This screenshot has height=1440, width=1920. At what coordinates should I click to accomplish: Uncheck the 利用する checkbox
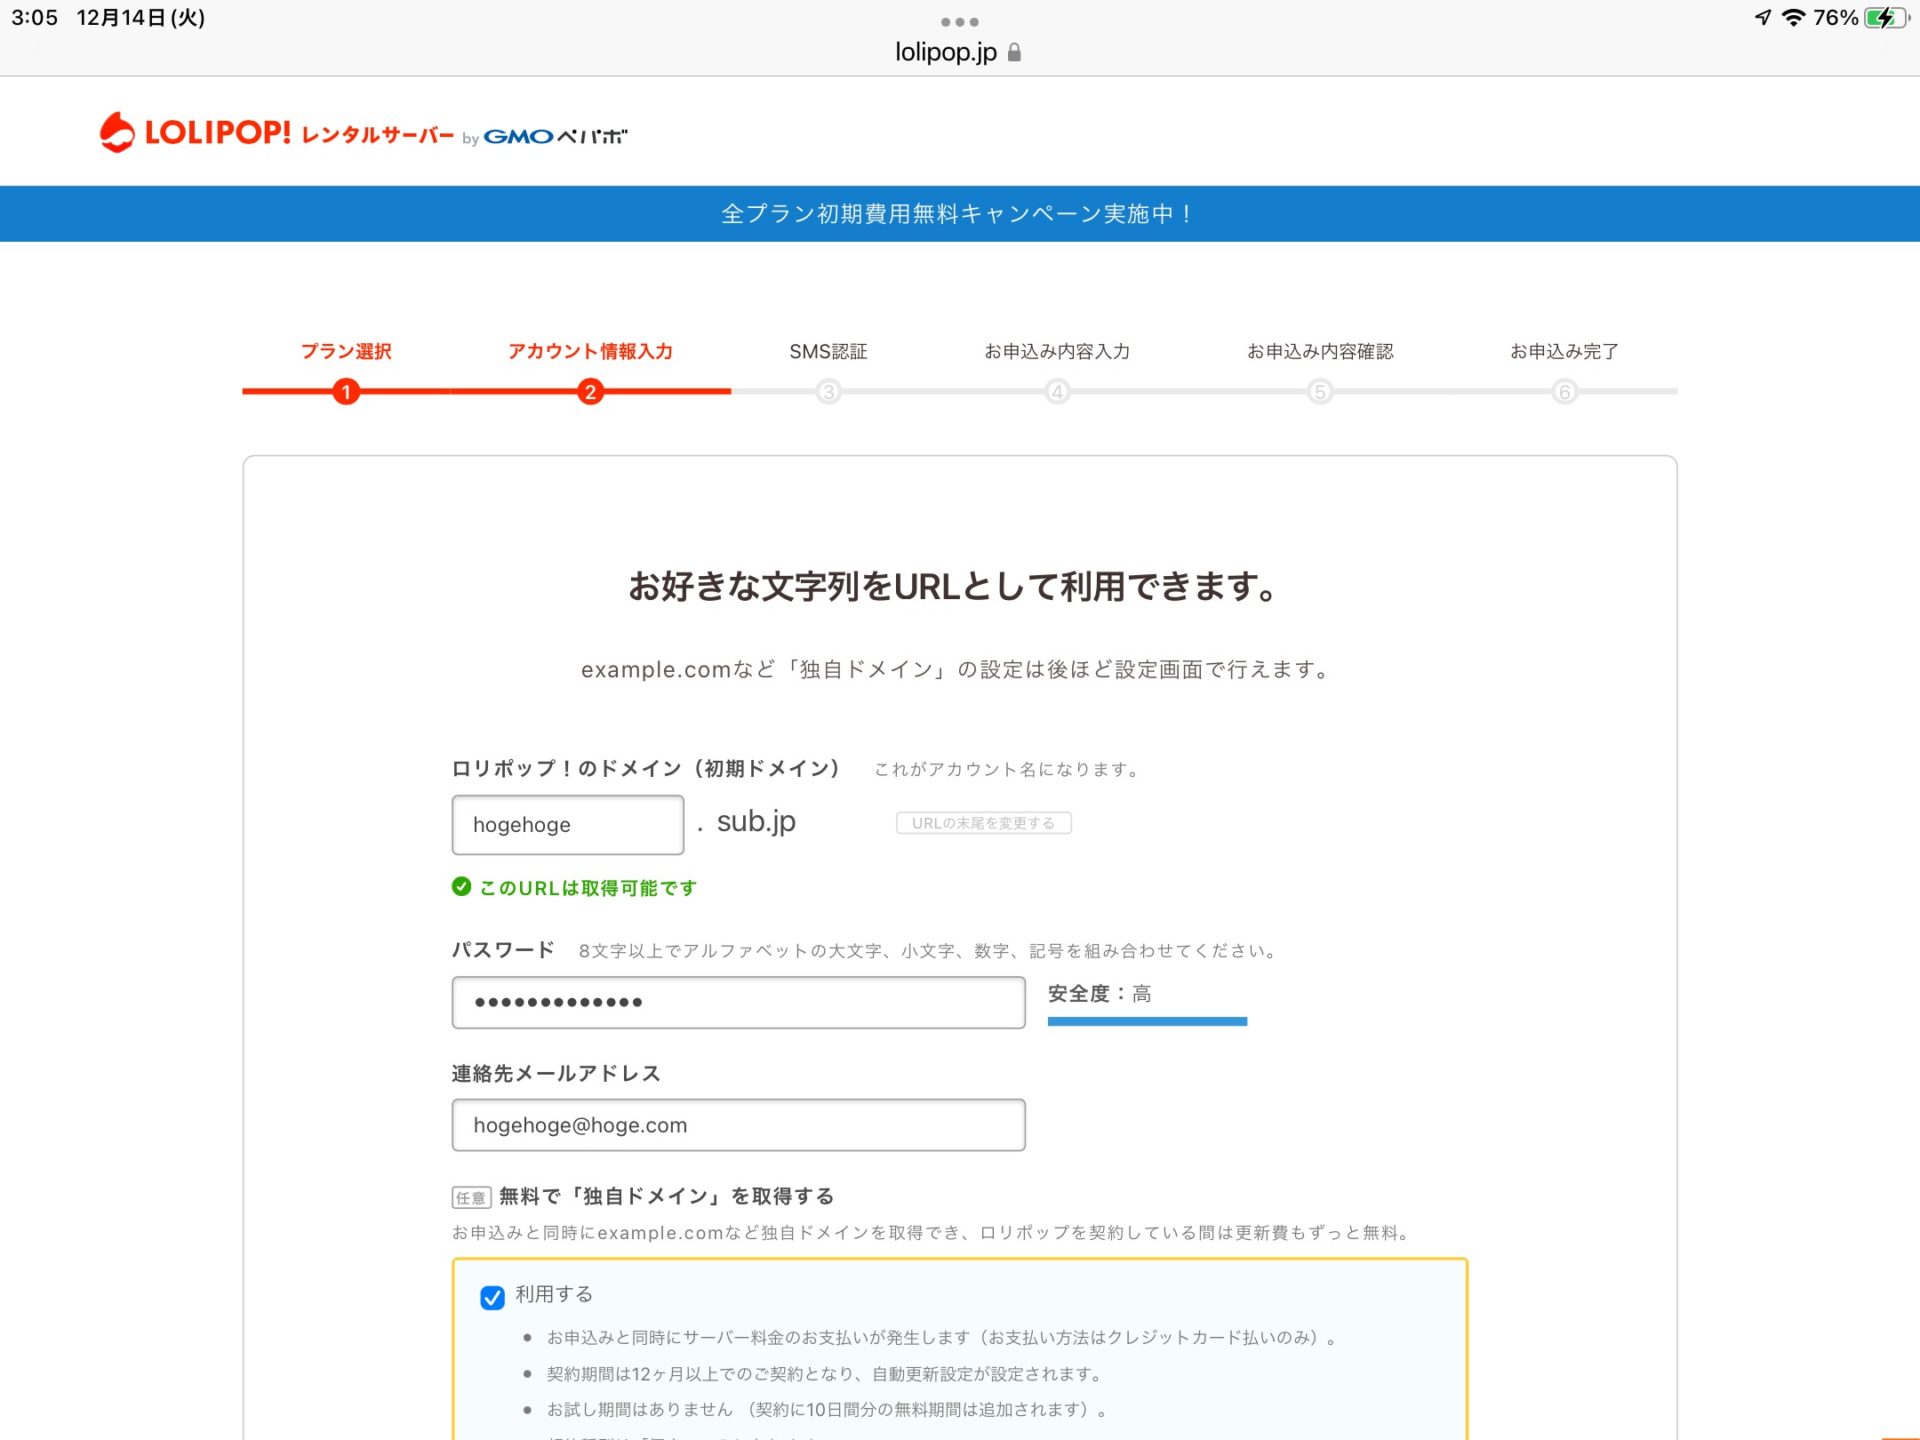point(492,1297)
